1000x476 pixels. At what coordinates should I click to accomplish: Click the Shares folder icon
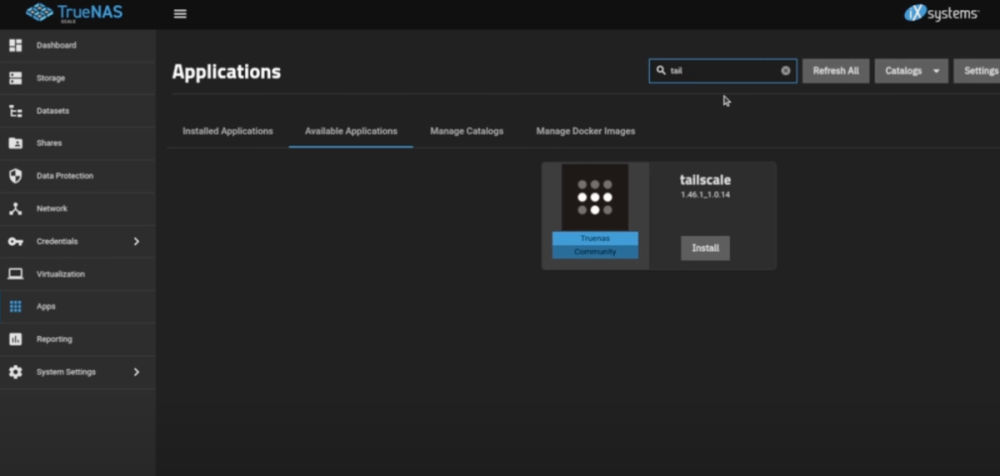pyautogui.click(x=15, y=143)
